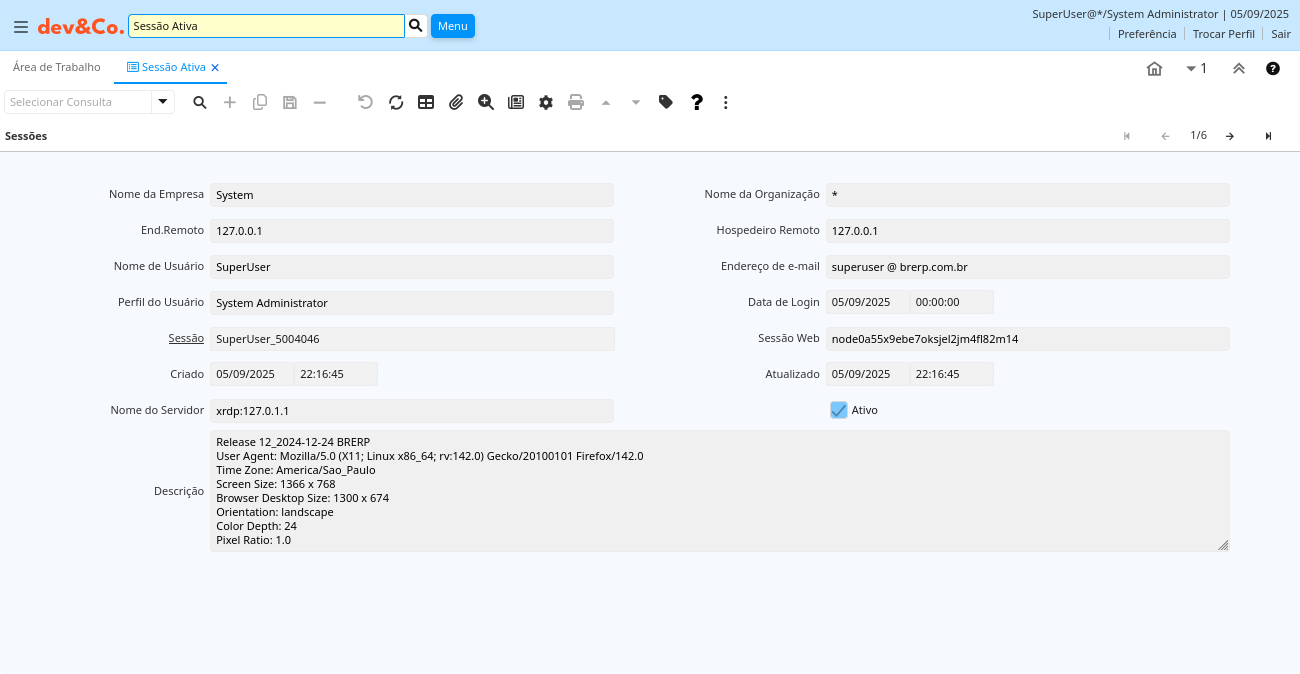Click the Trocar Perfil link
Image resolution: width=1300 pixels, height=674 pixels.
point(1223,34)
